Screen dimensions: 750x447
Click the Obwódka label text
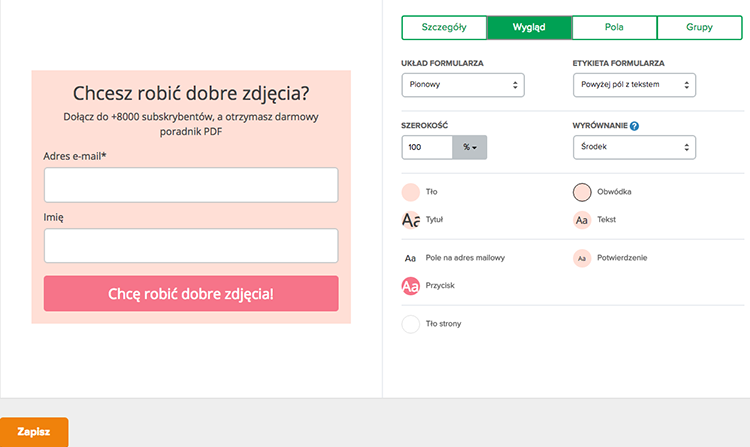pyautogui.click(x=614, y=192)
